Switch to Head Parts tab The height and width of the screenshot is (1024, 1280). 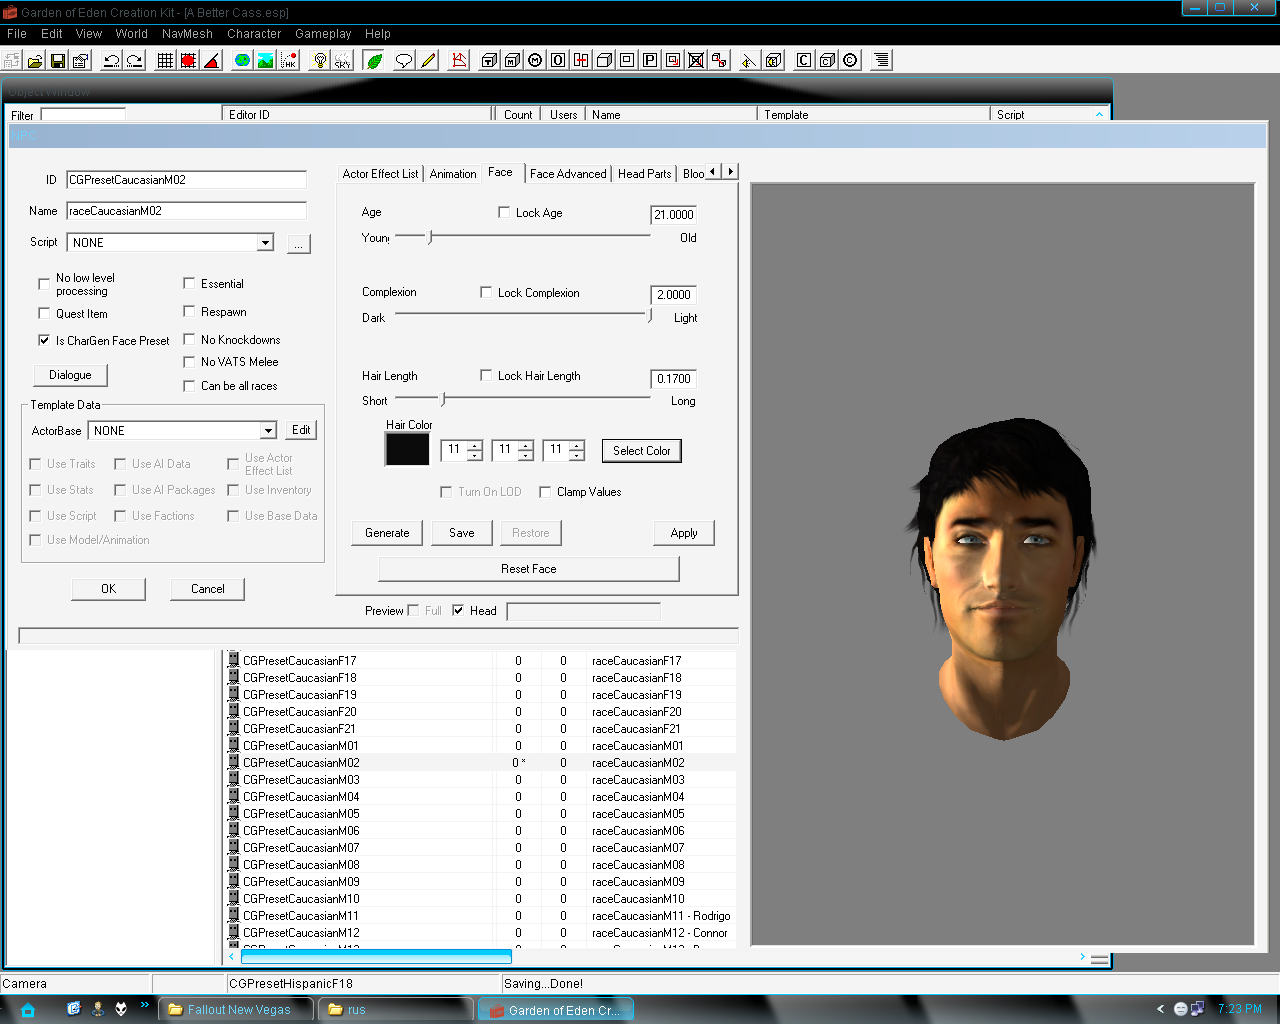click(644, 173)
